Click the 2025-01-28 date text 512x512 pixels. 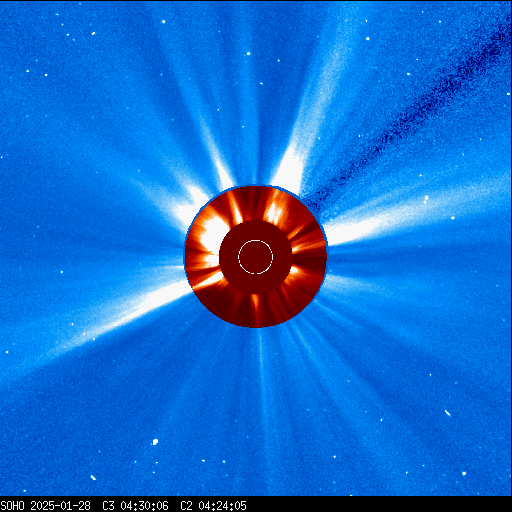click(x=60, y=506)
